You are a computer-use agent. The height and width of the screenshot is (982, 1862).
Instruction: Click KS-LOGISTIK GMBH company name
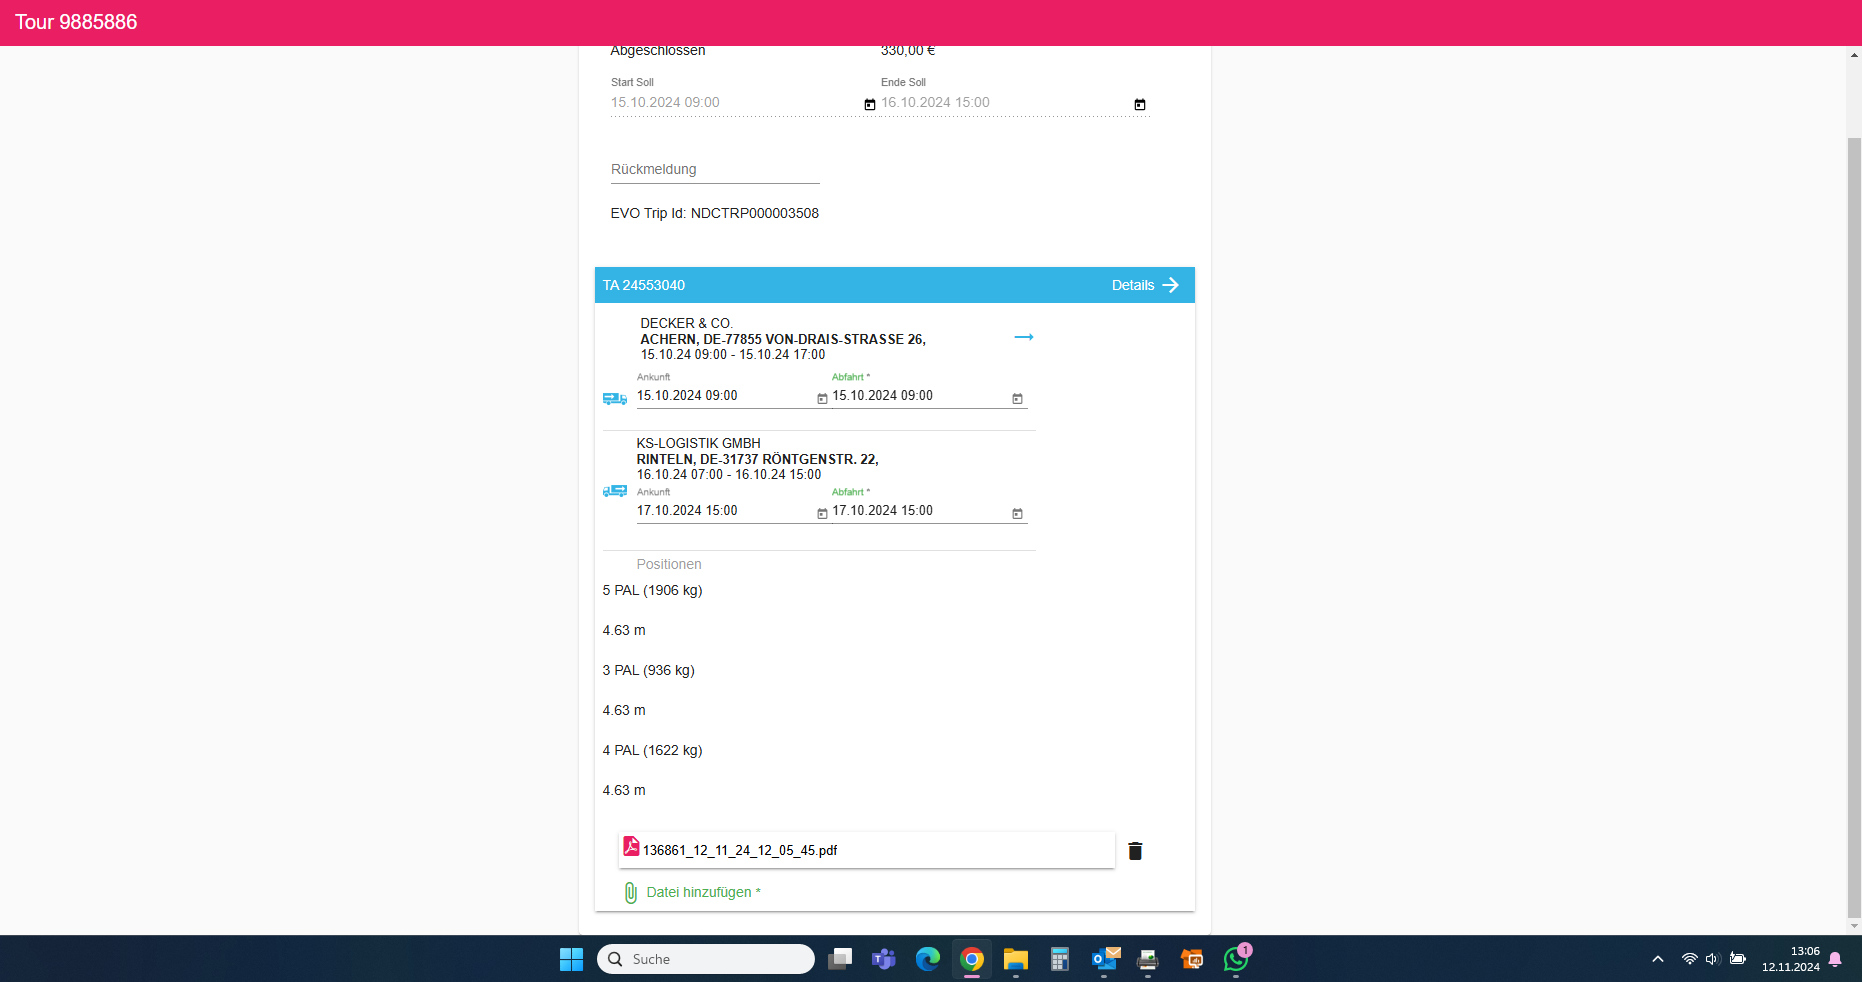tap(699, 443)
